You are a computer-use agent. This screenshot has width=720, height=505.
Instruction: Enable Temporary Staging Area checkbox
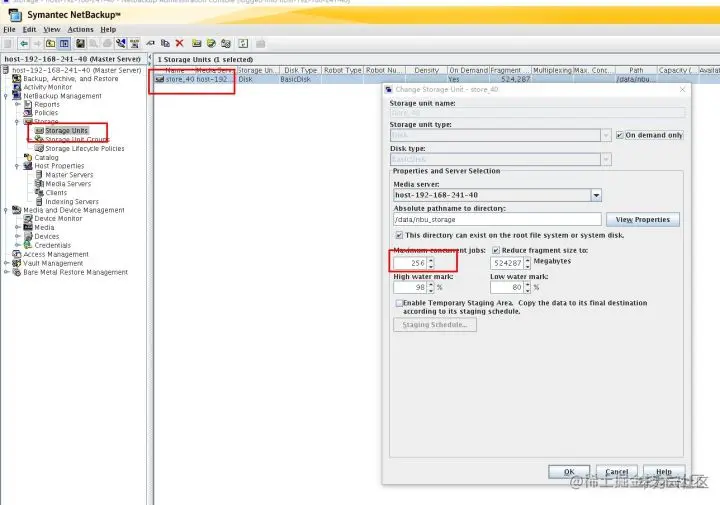(x=399, y=303)
